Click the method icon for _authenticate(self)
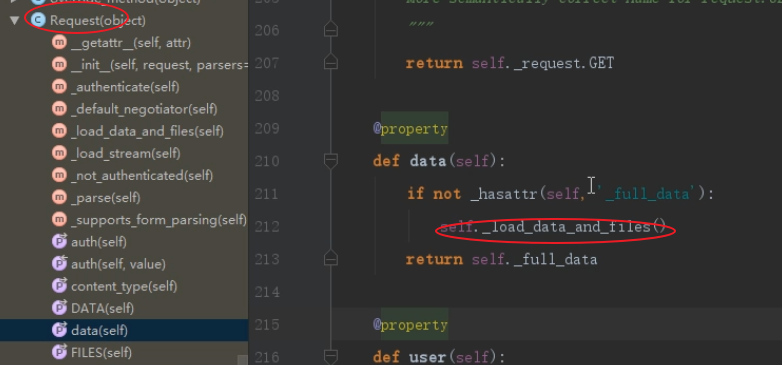This screenshot has height=365, width=782. (x=59, y=87)
